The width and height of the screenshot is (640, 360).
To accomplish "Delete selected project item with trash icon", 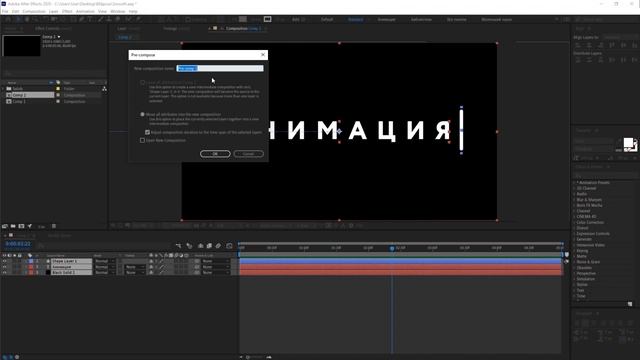I will [54, 226].
